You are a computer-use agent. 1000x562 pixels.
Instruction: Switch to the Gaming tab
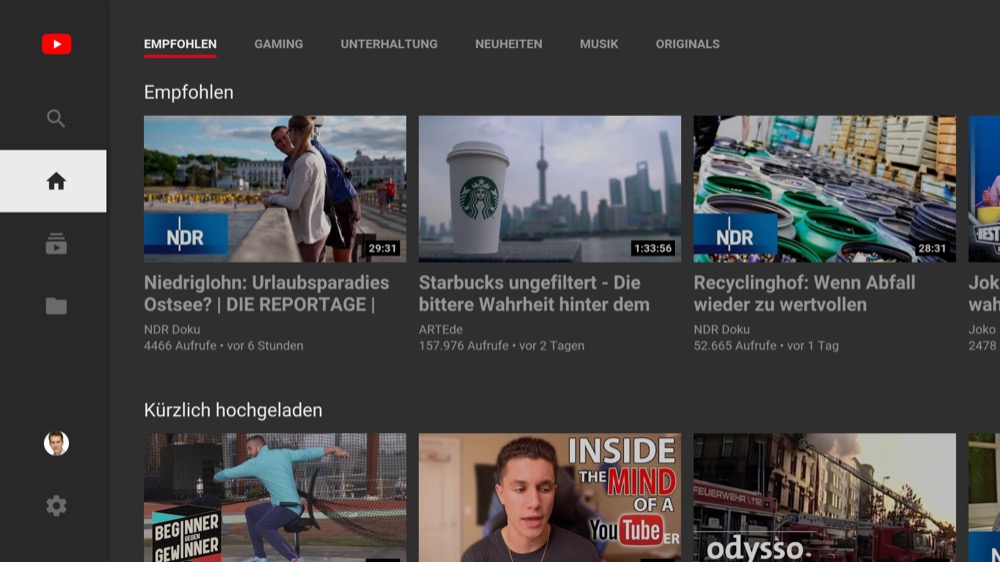(278, 44)
